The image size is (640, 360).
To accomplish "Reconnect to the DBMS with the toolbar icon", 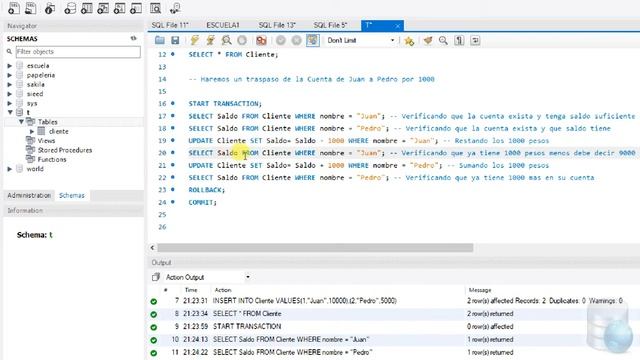I will tap(175, 8).
